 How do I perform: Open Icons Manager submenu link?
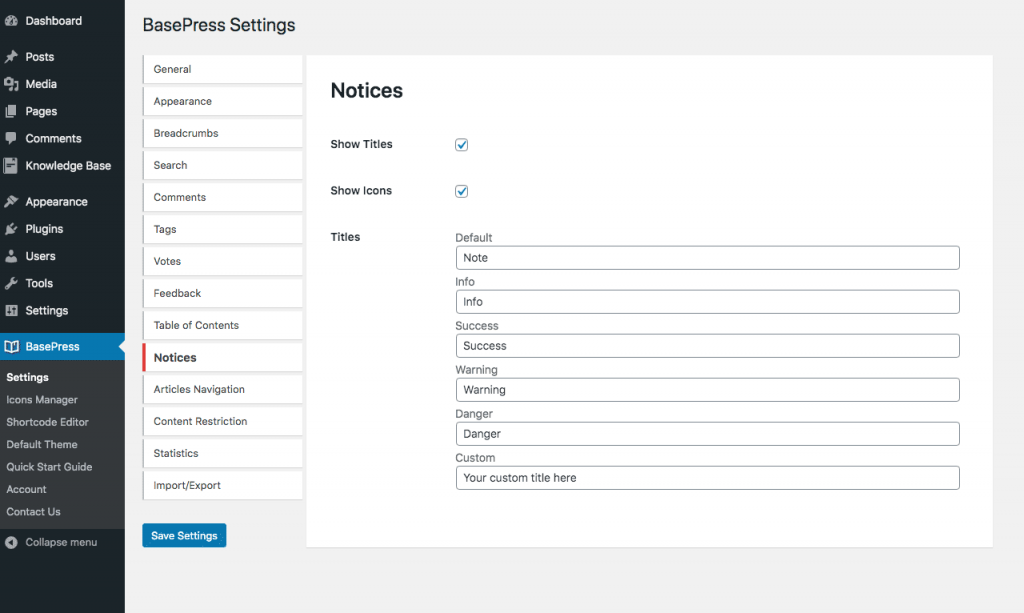[42, 400]
